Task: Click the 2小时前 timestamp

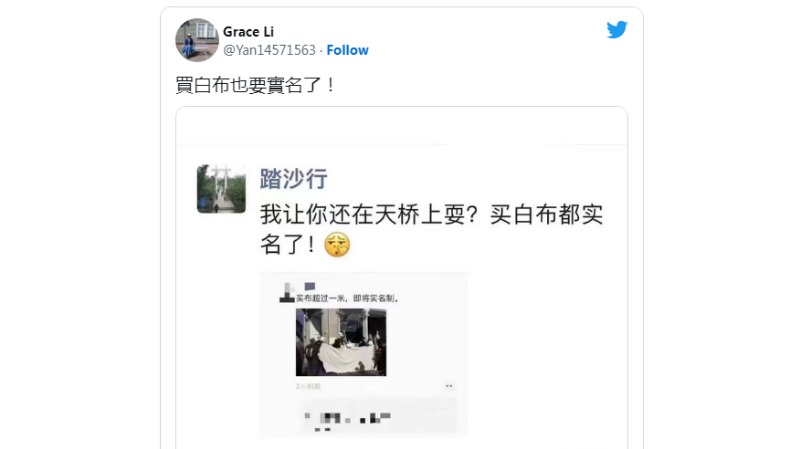Action: pos(308,386)
